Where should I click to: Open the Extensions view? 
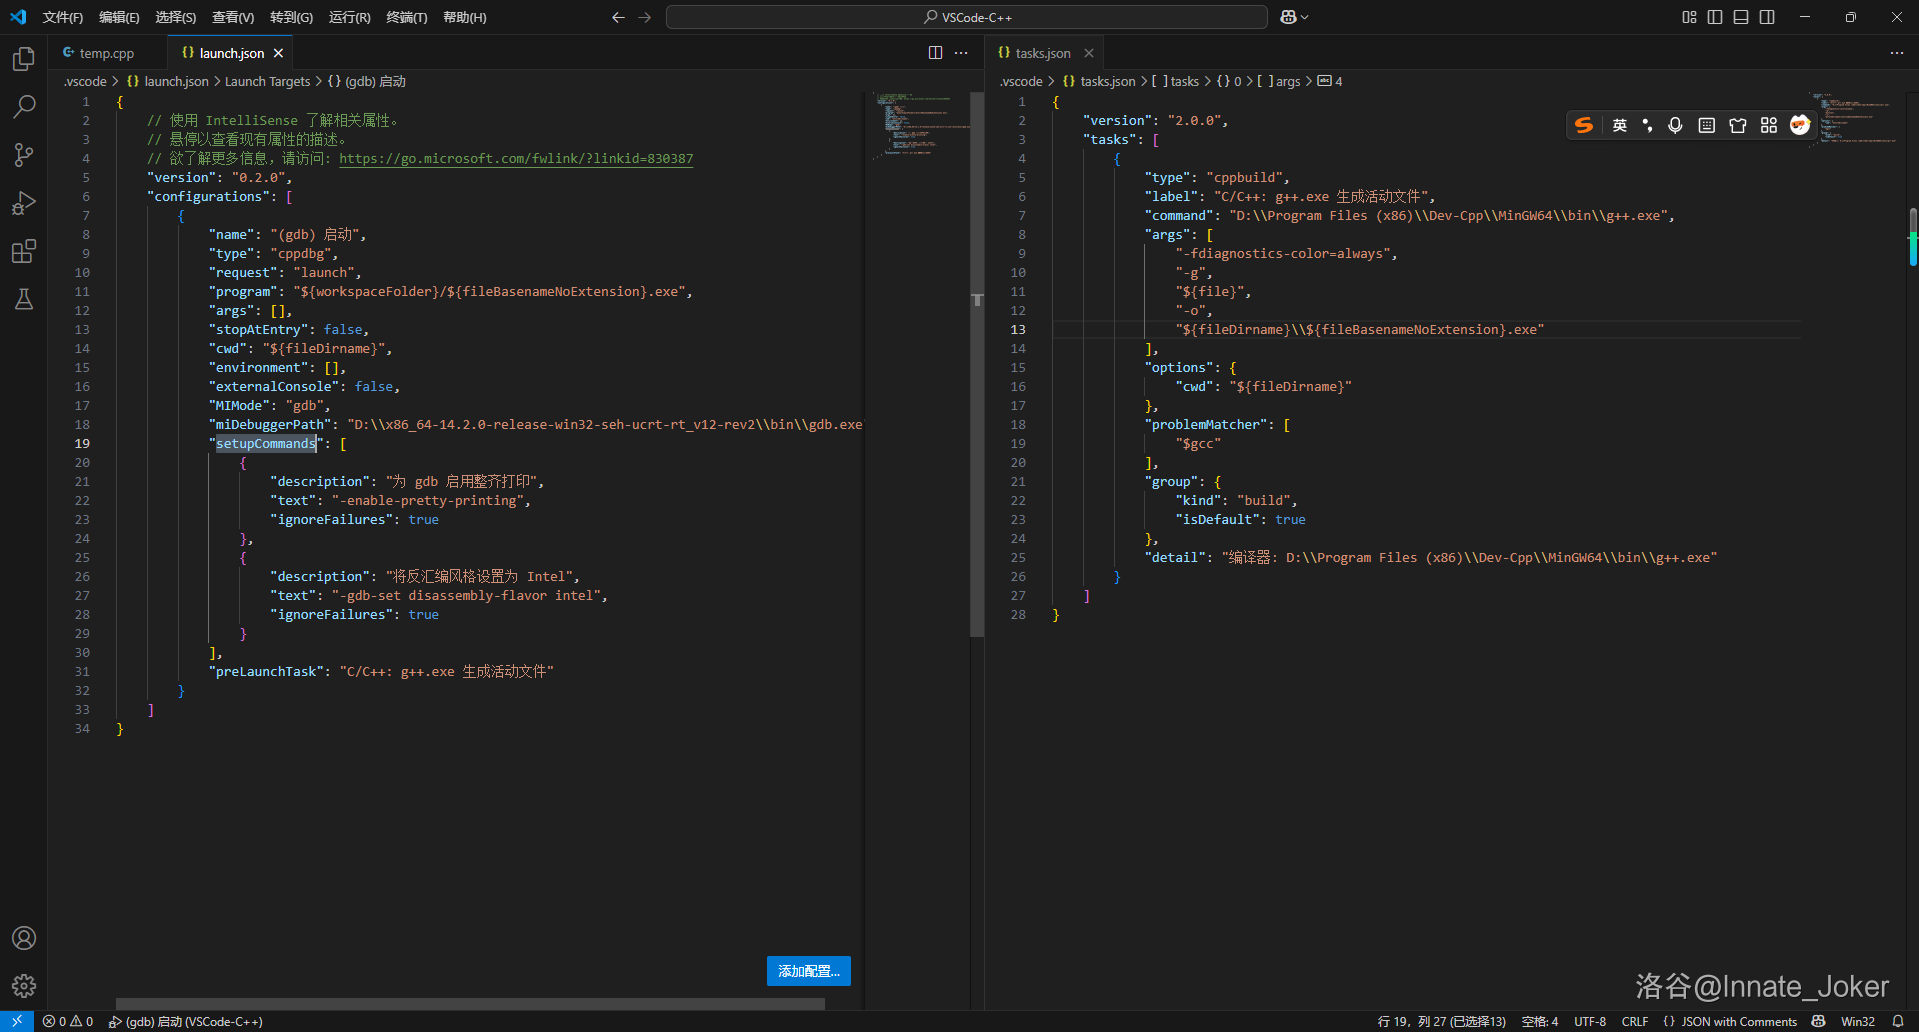(24, 251)
